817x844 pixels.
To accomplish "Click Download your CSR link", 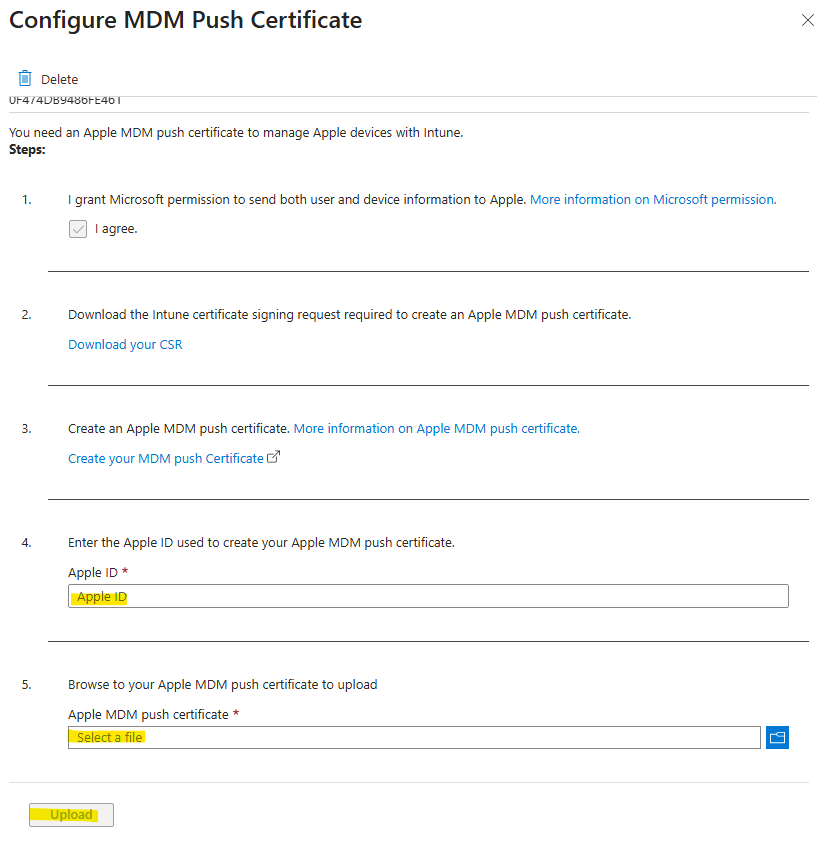I will point(125,344).
